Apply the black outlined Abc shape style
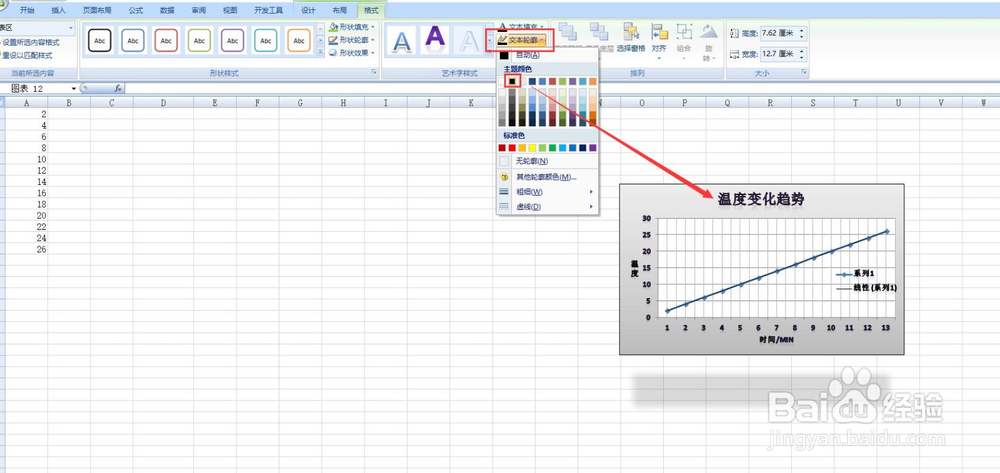1000x473 pixels. coord(99,40)
